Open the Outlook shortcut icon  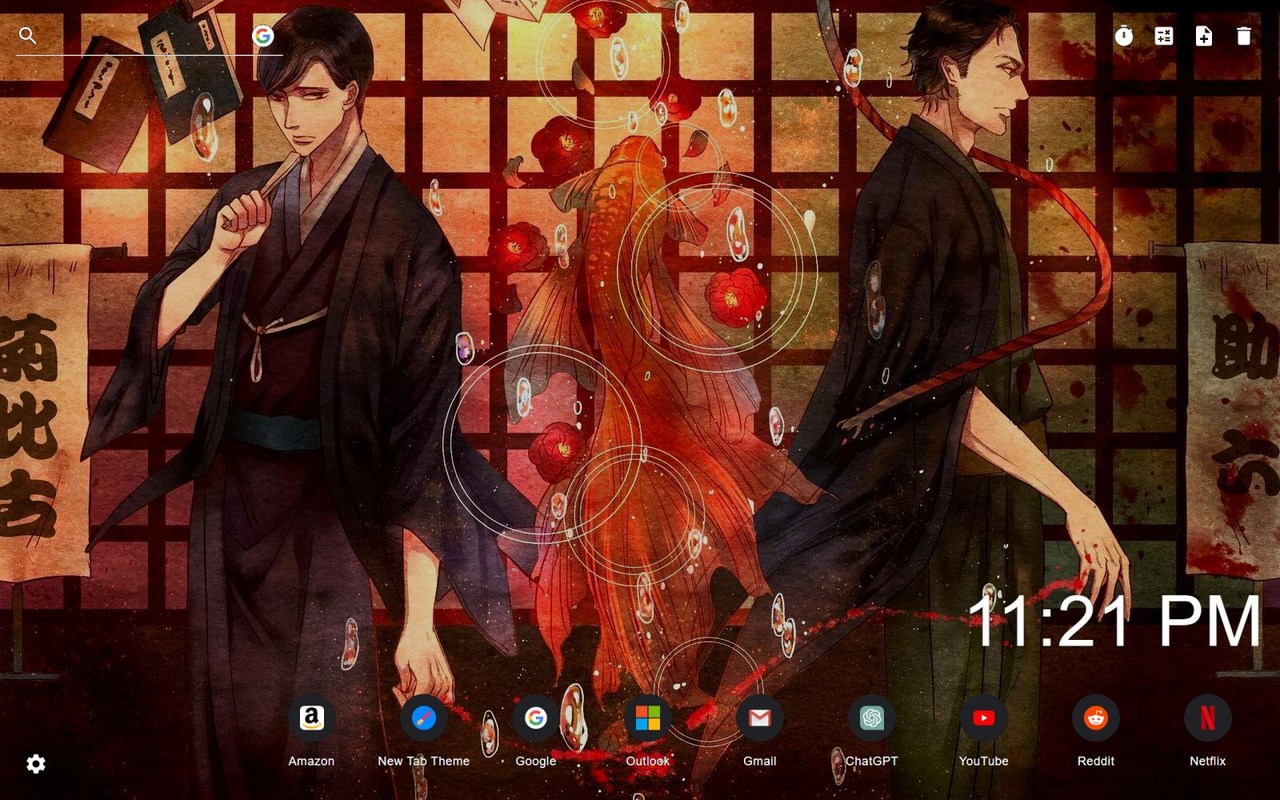point(648,718)
